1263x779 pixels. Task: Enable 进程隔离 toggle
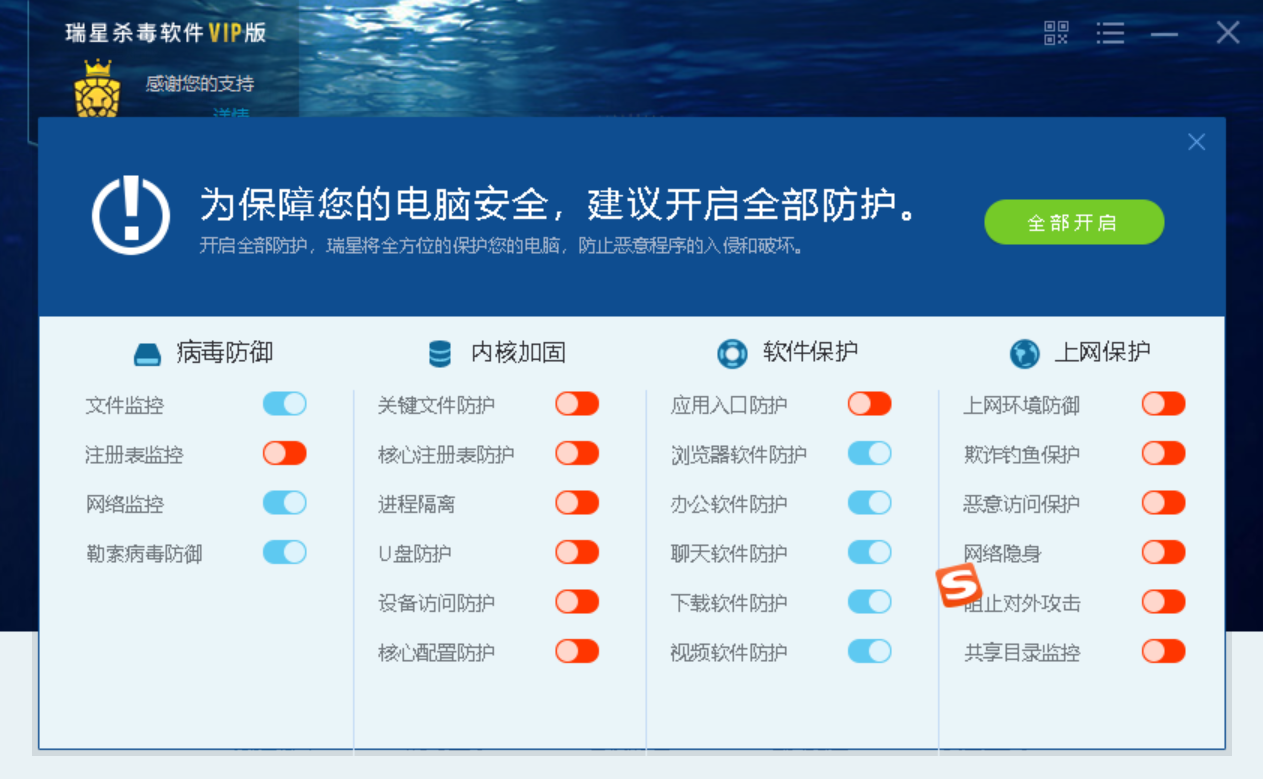coord(577,503)
